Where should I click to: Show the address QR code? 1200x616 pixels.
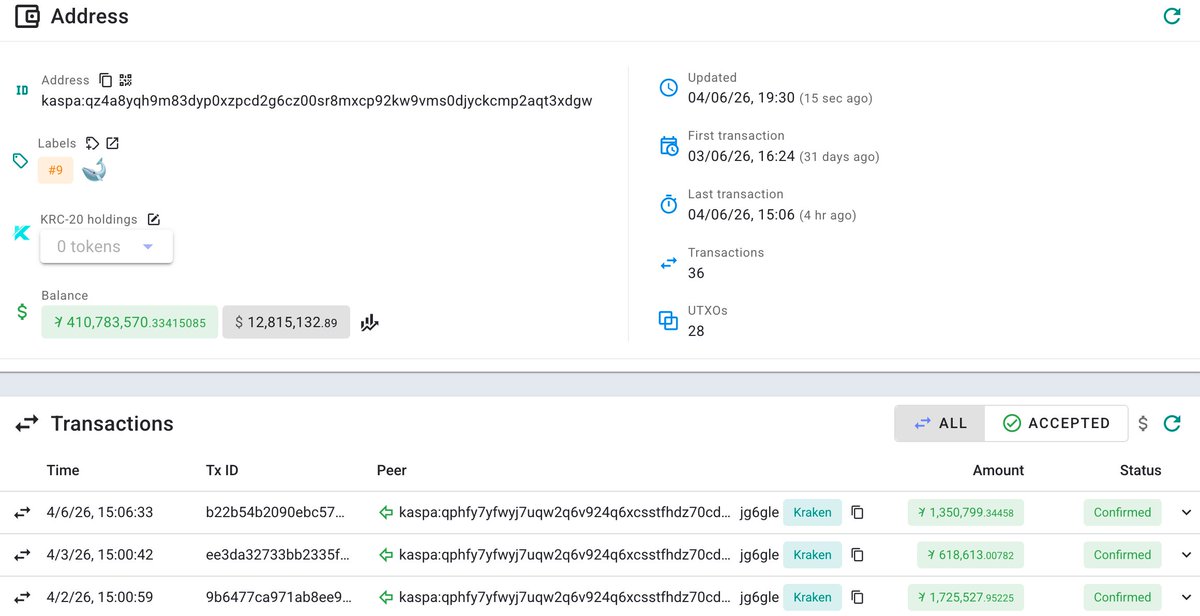coord(126,80)
